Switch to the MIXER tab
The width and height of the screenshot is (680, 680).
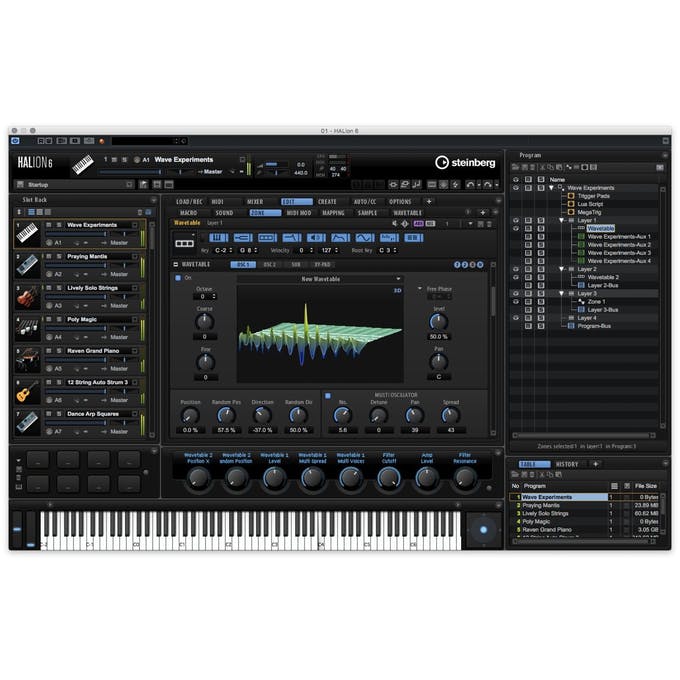255,202
